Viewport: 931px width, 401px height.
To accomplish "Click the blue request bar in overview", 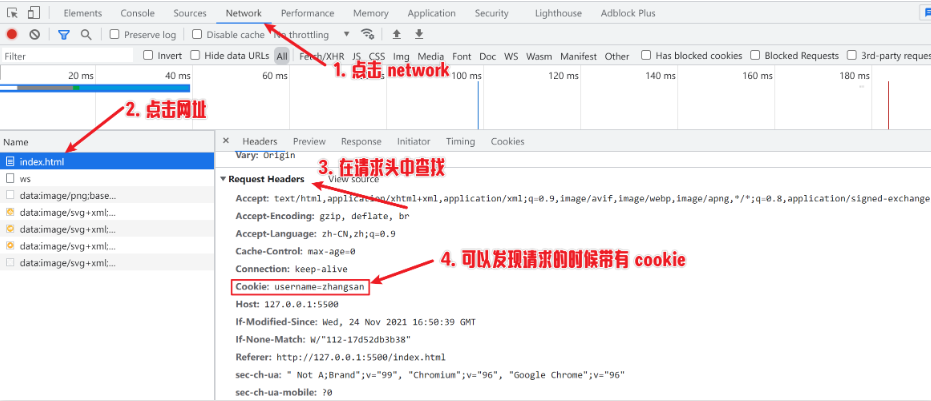I will (95, 88).
